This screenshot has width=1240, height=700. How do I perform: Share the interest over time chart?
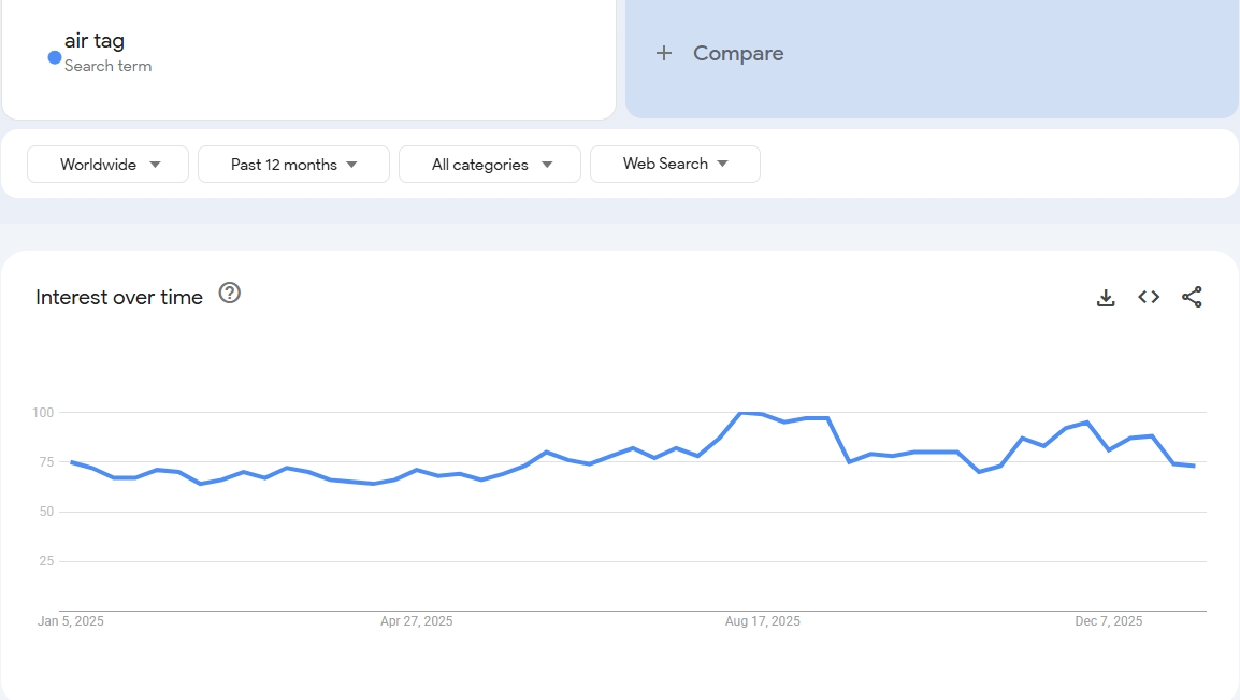[x=1191, y=297]
